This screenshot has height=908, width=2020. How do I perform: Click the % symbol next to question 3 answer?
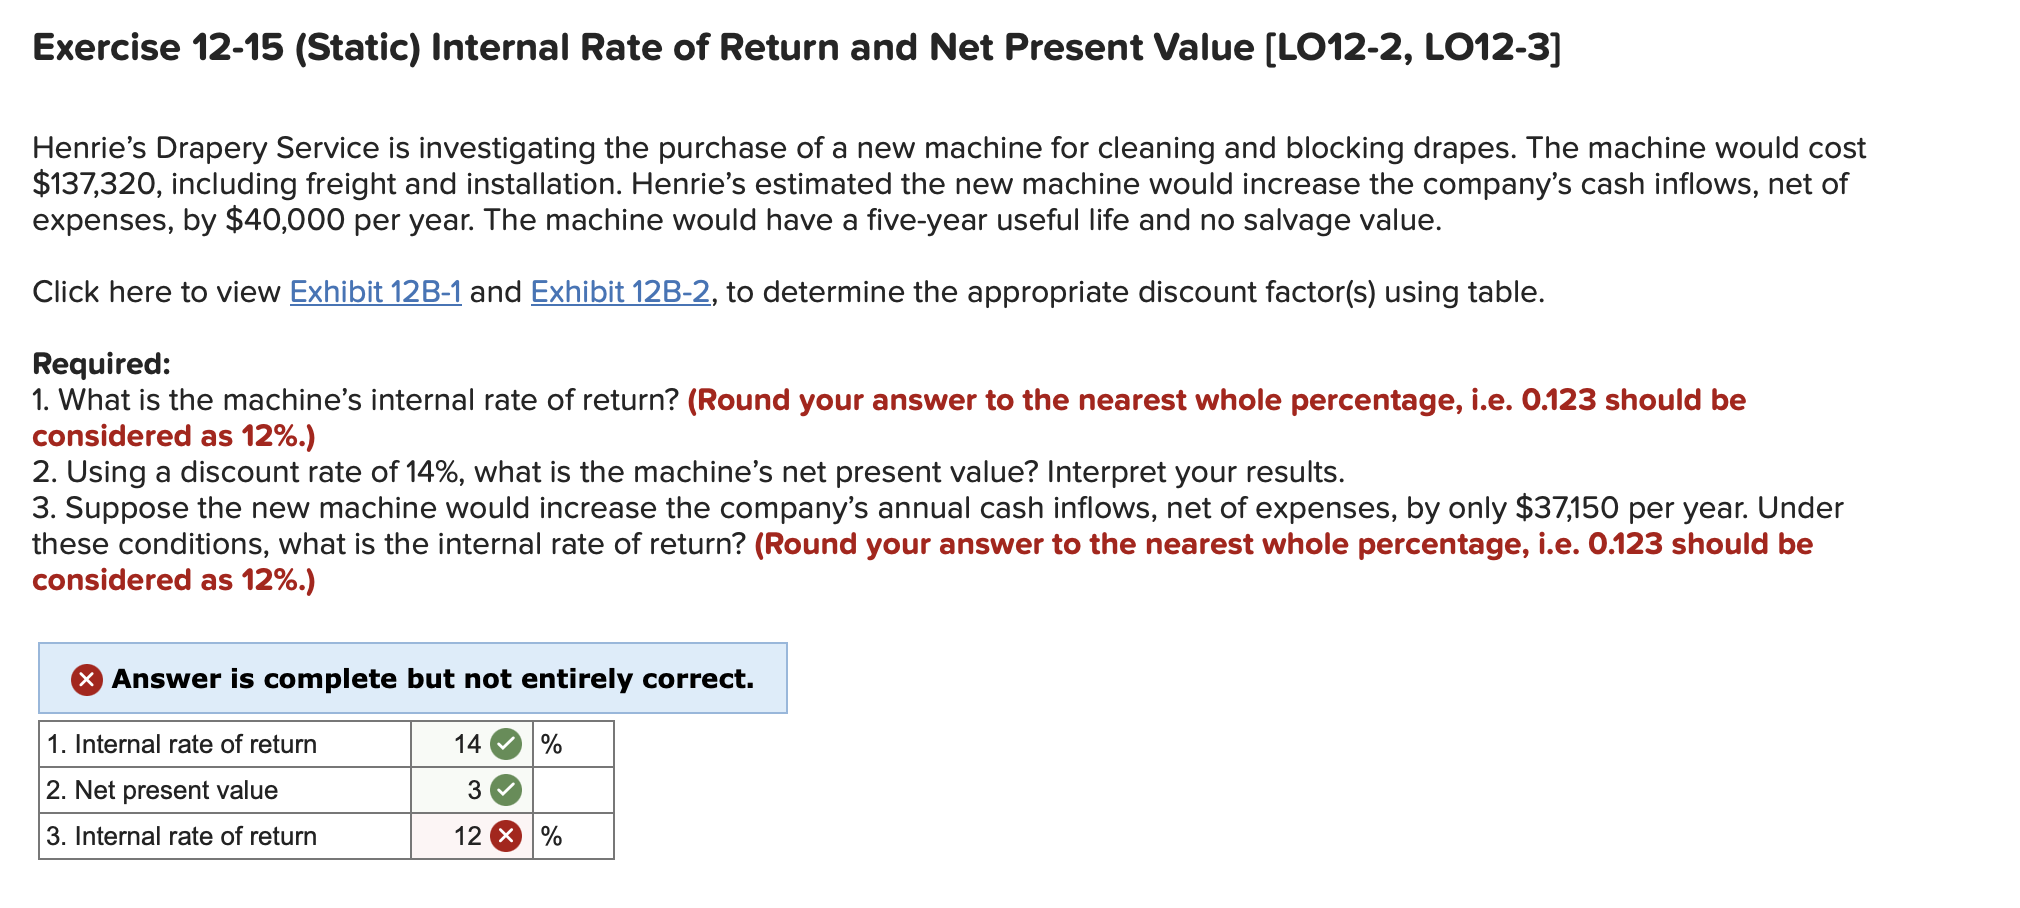pyautogui.click(x=551, y=836)
